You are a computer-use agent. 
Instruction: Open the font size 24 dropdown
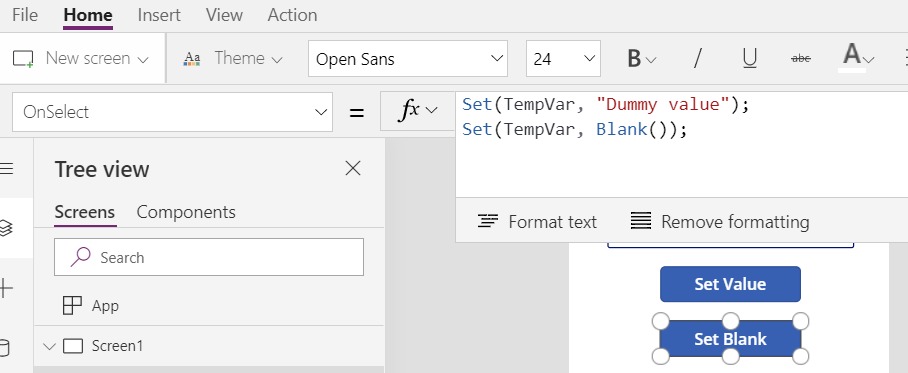pos(563,58)
